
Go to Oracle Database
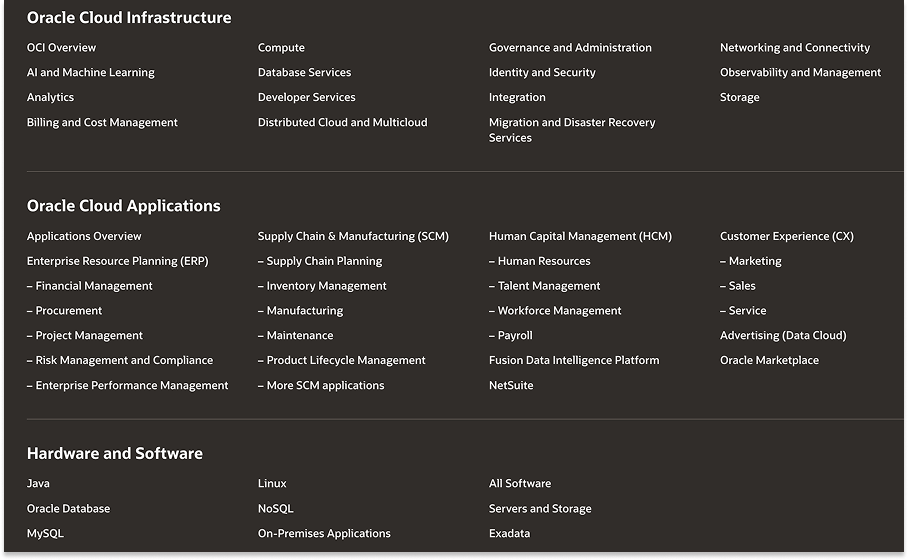68,508
